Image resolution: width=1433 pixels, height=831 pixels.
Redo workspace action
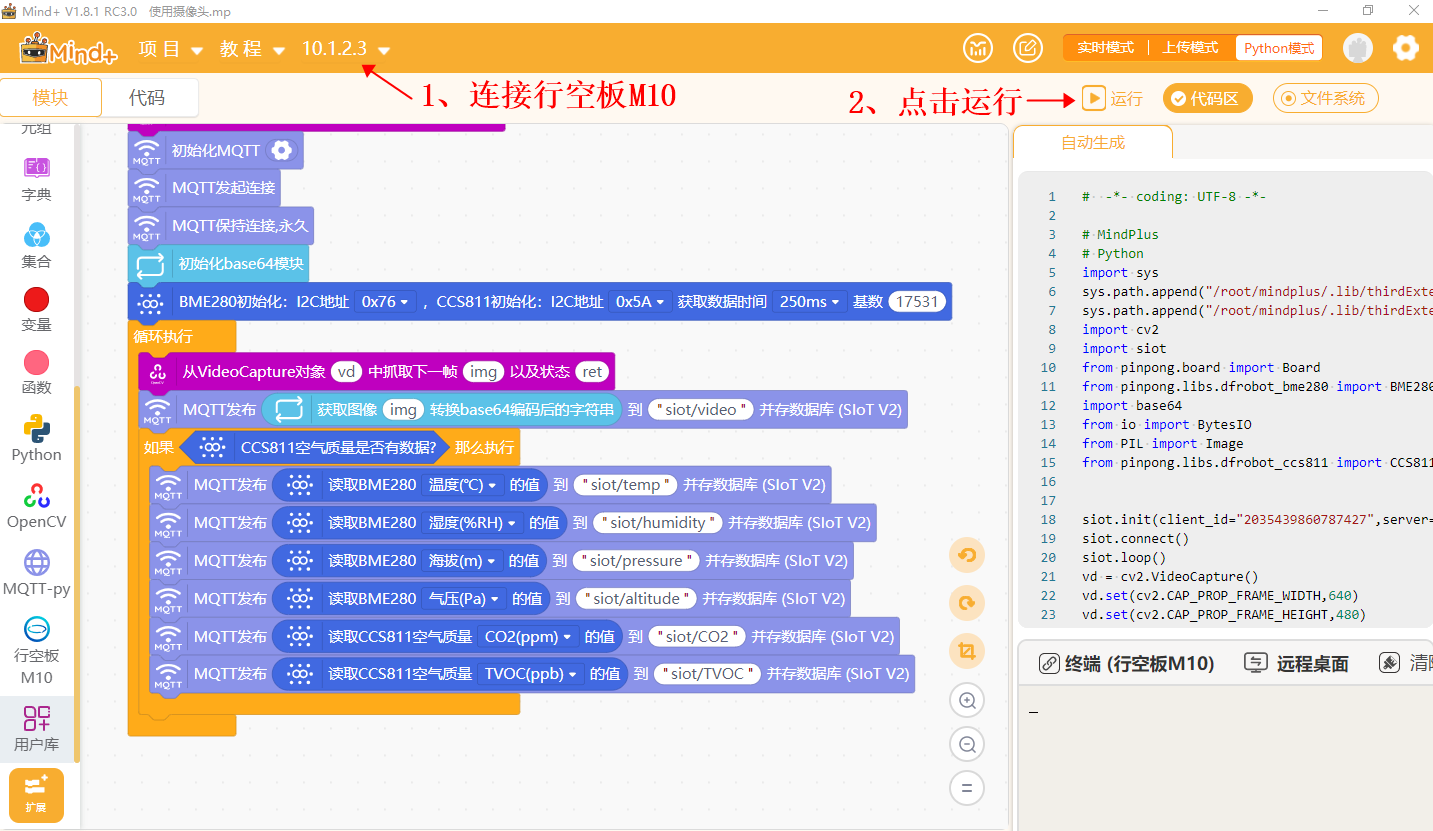point(967,603)
